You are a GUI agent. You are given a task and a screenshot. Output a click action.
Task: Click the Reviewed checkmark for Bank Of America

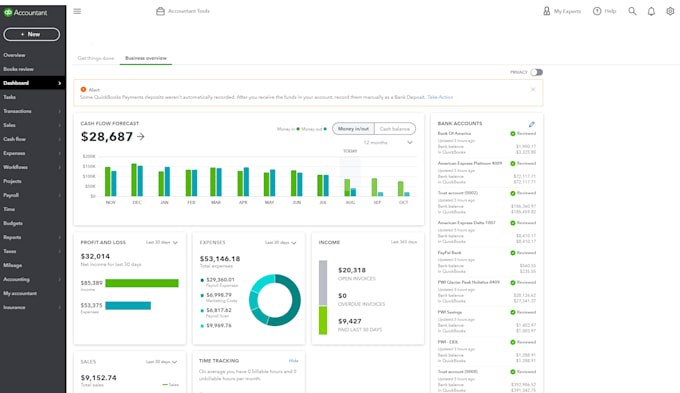pyautogui.click(x=513, y=134)
